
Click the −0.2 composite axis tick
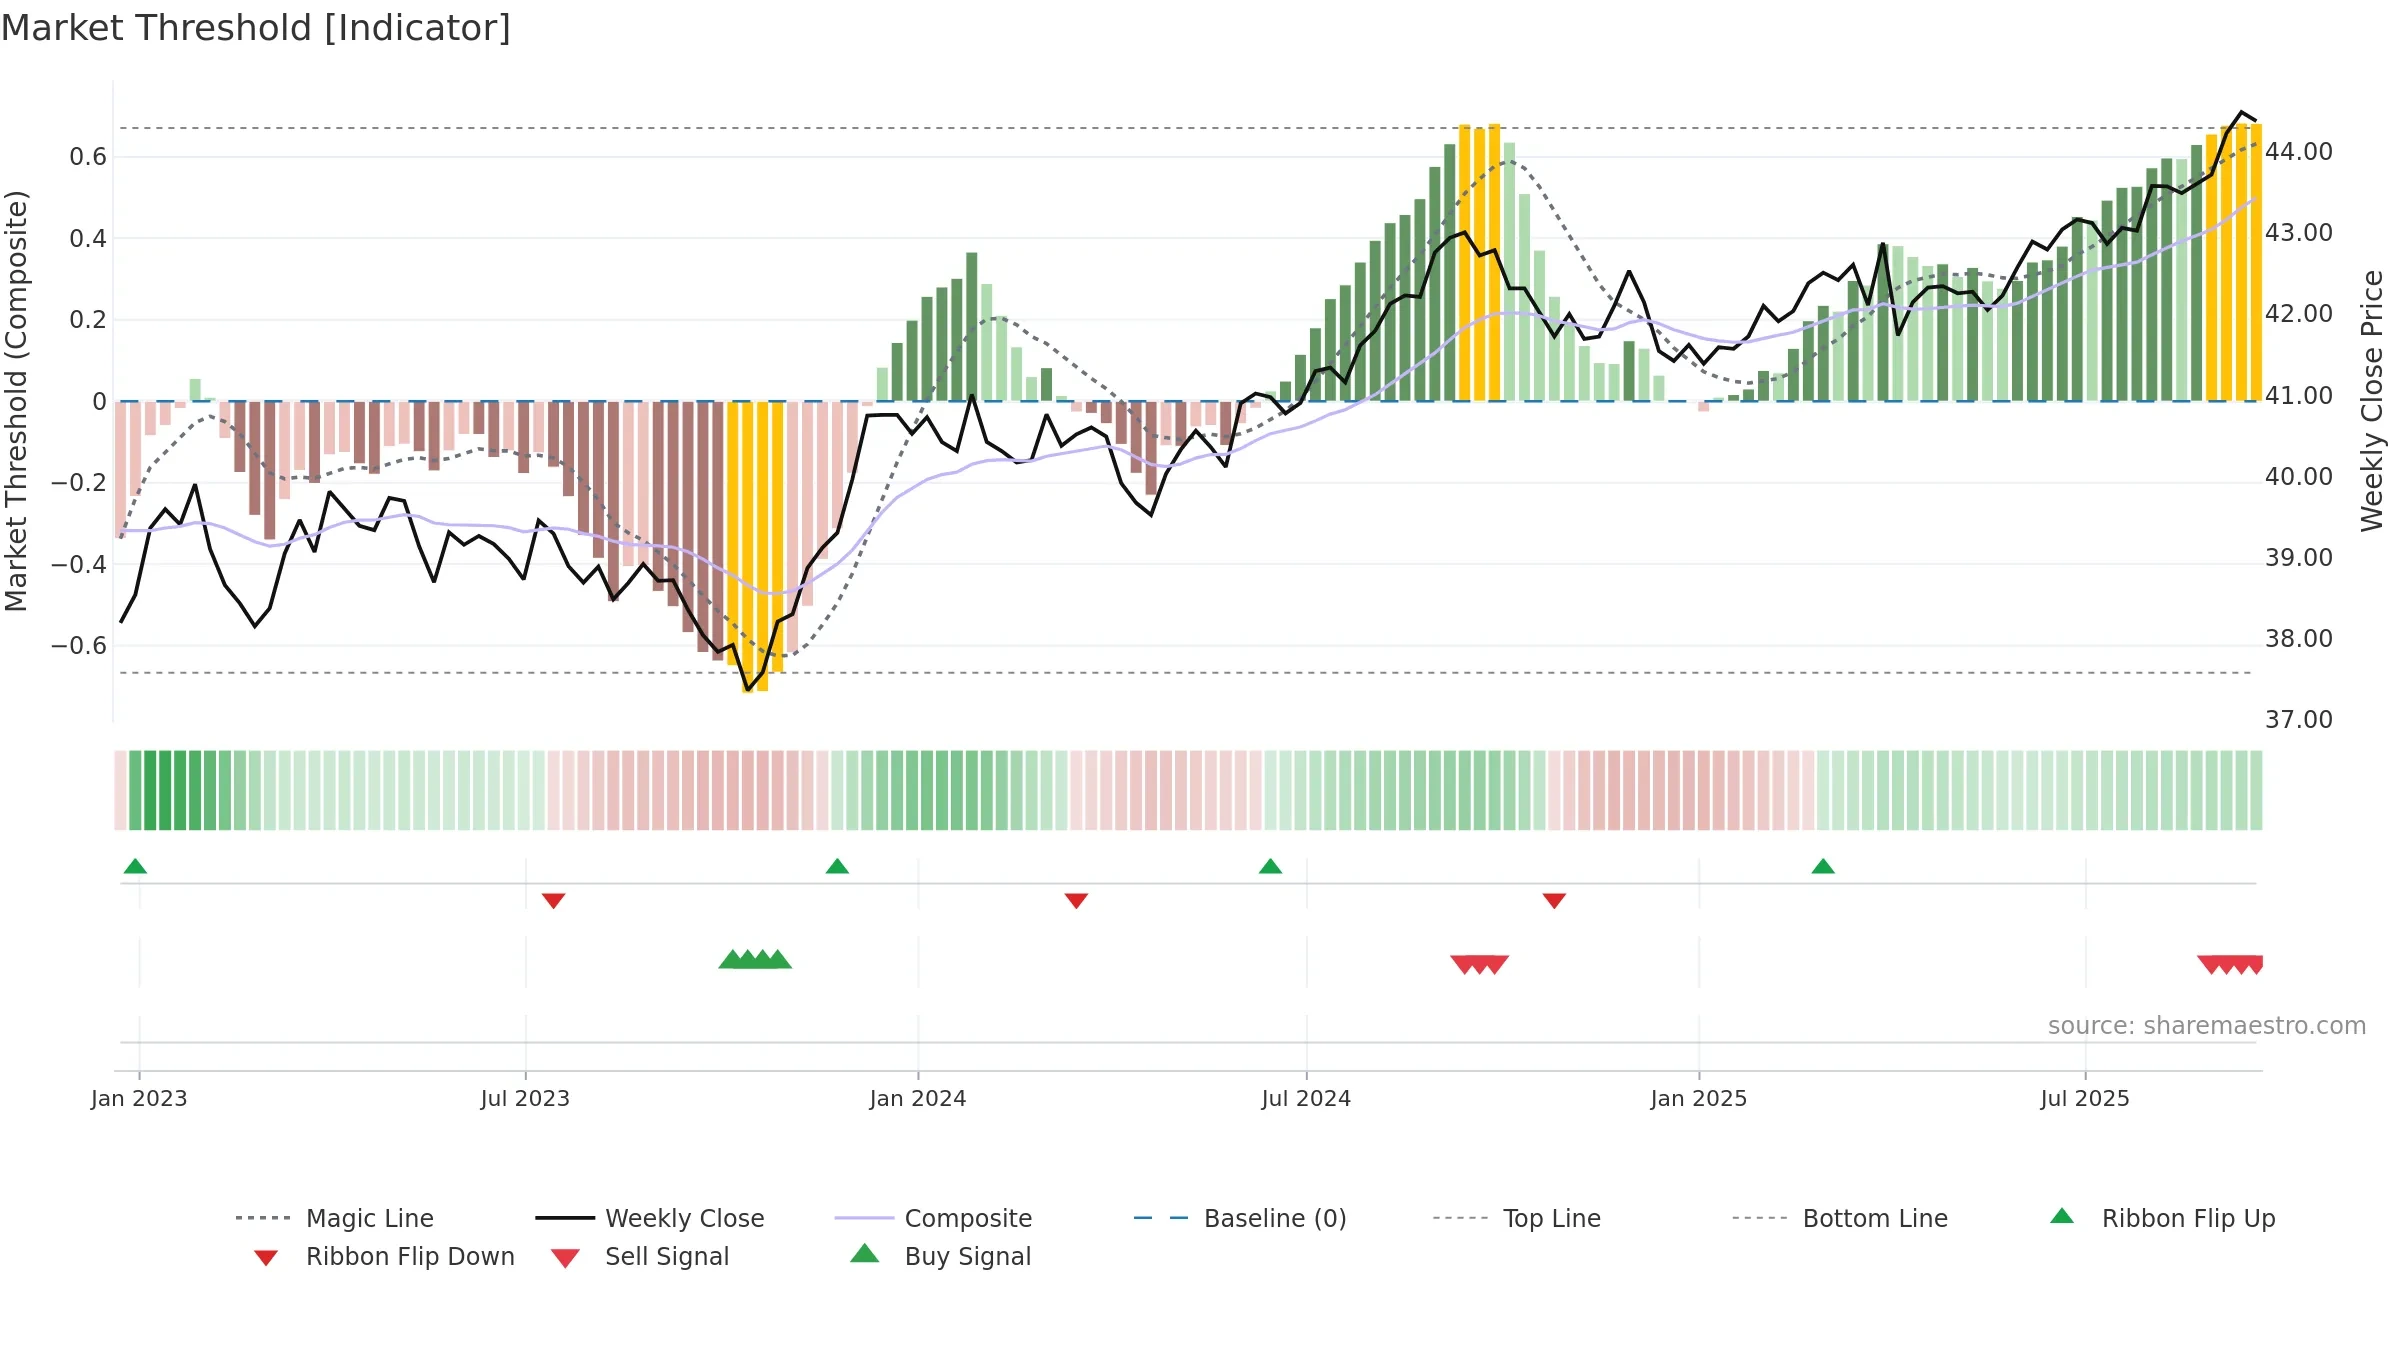(x=79, y=483)
